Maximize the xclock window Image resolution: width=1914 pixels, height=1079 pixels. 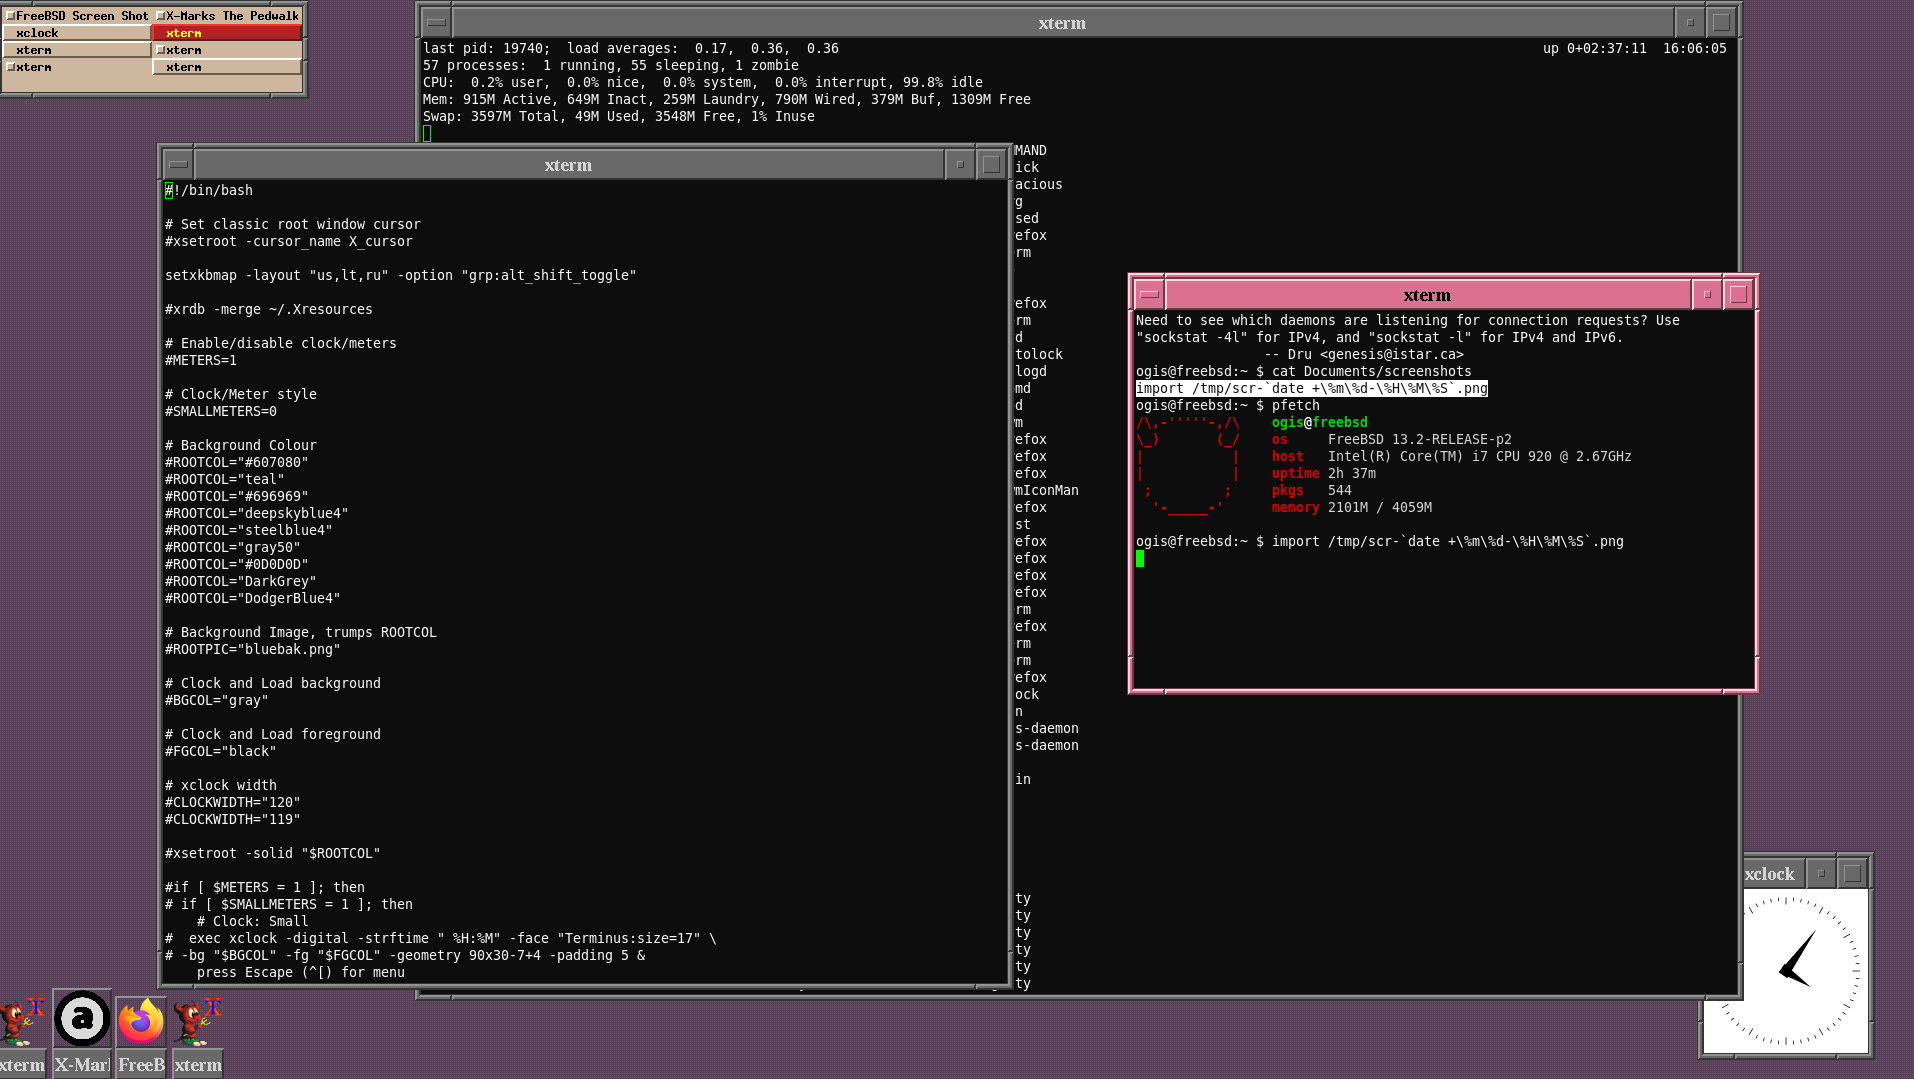[x=1852, y=873]
